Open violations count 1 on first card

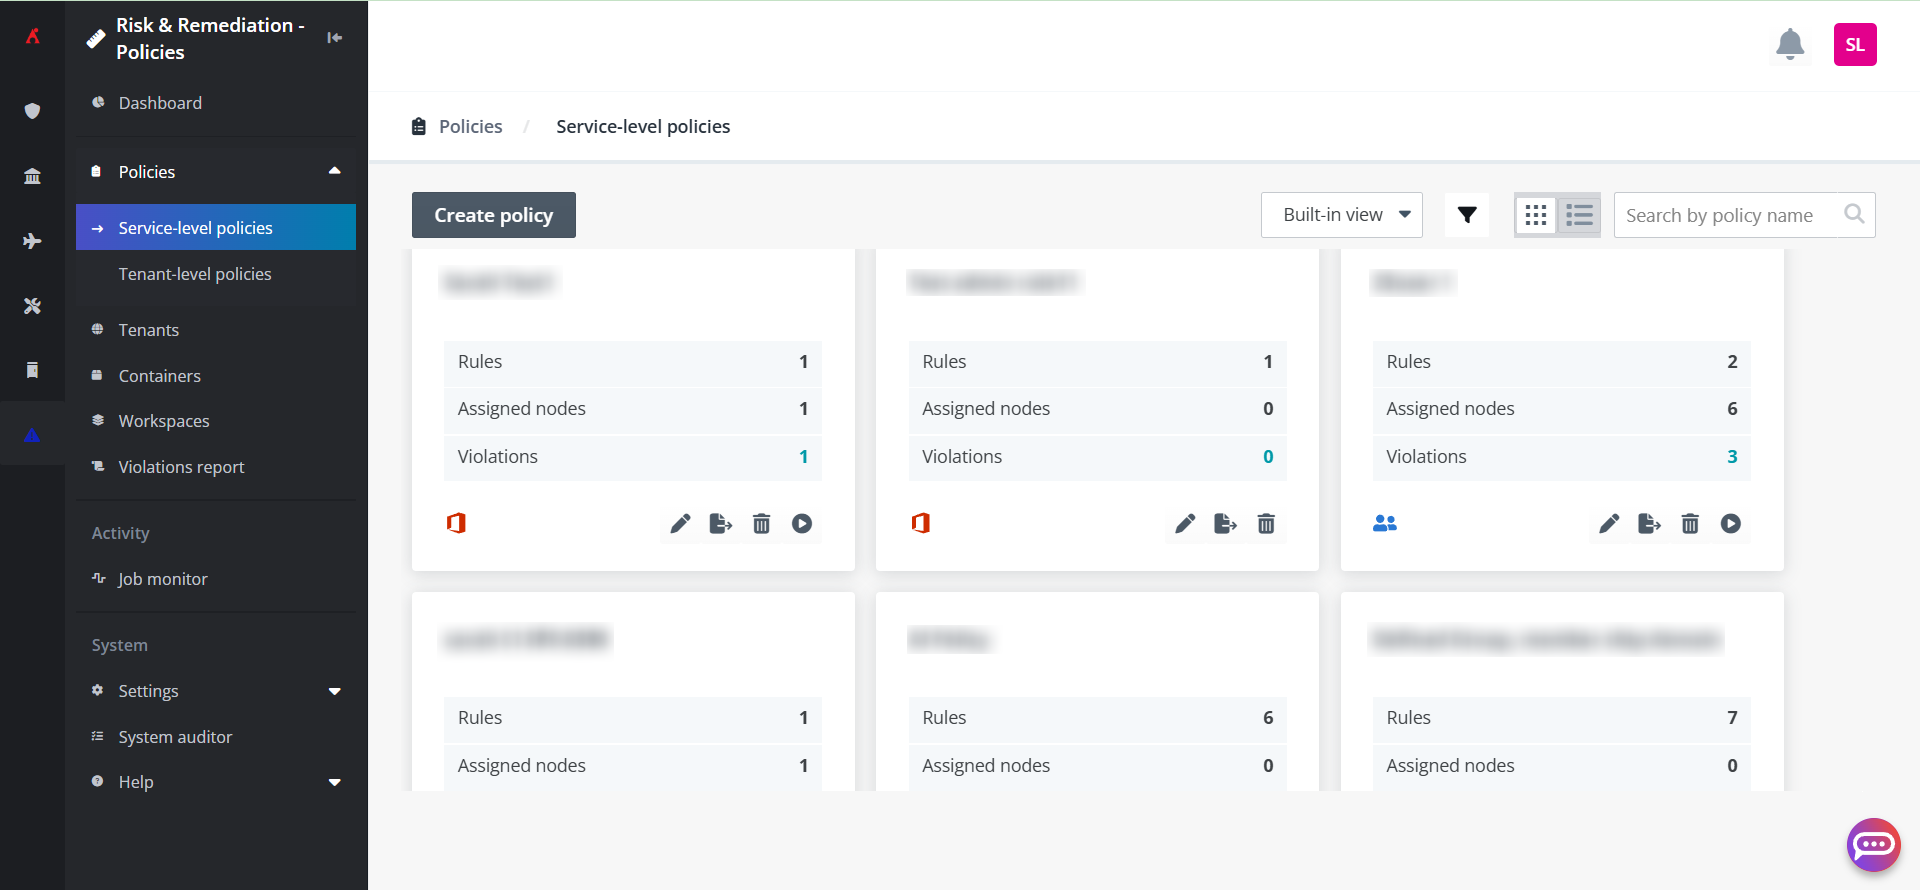(804, 457)
